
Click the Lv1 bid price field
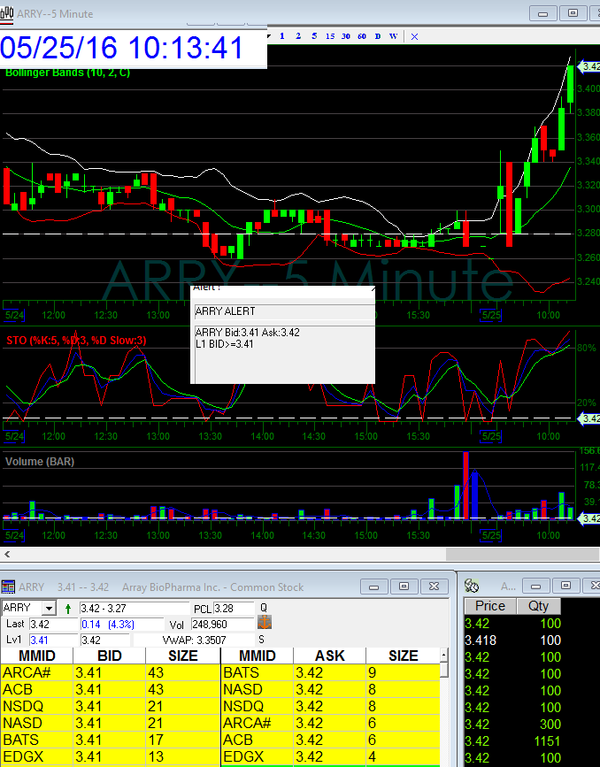click(51, 639)
